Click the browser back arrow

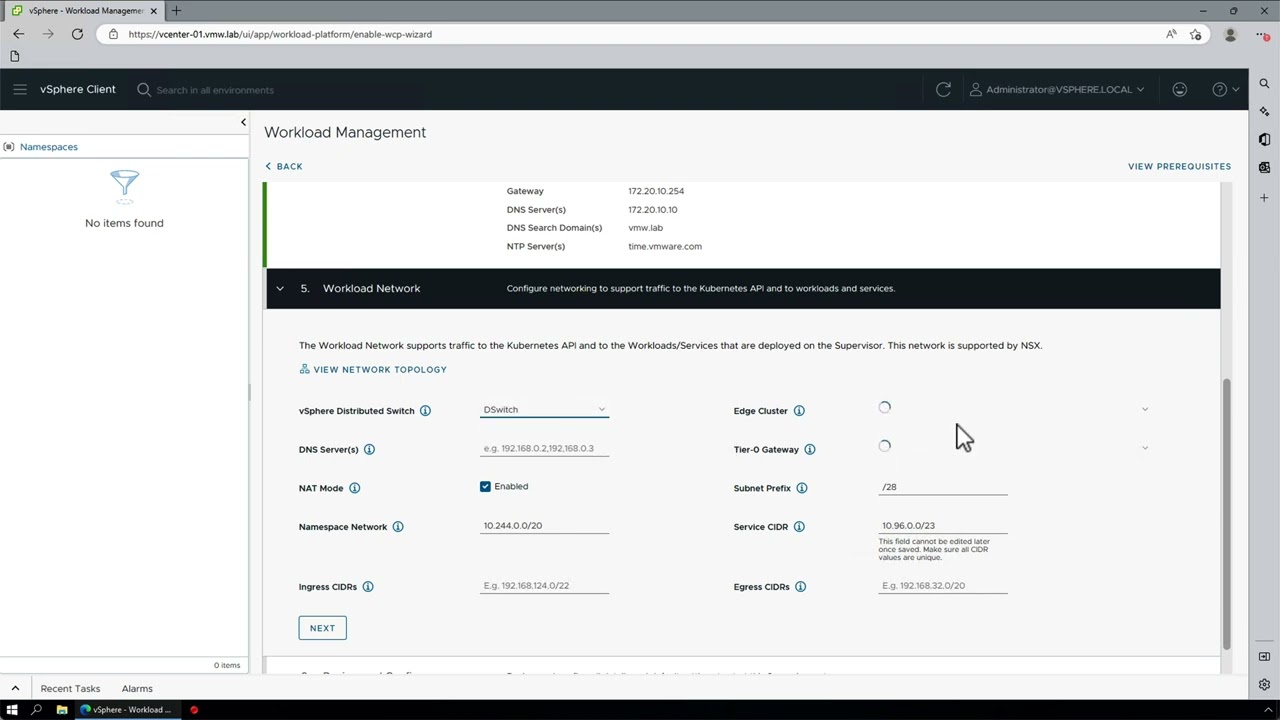tap(18, 34)
